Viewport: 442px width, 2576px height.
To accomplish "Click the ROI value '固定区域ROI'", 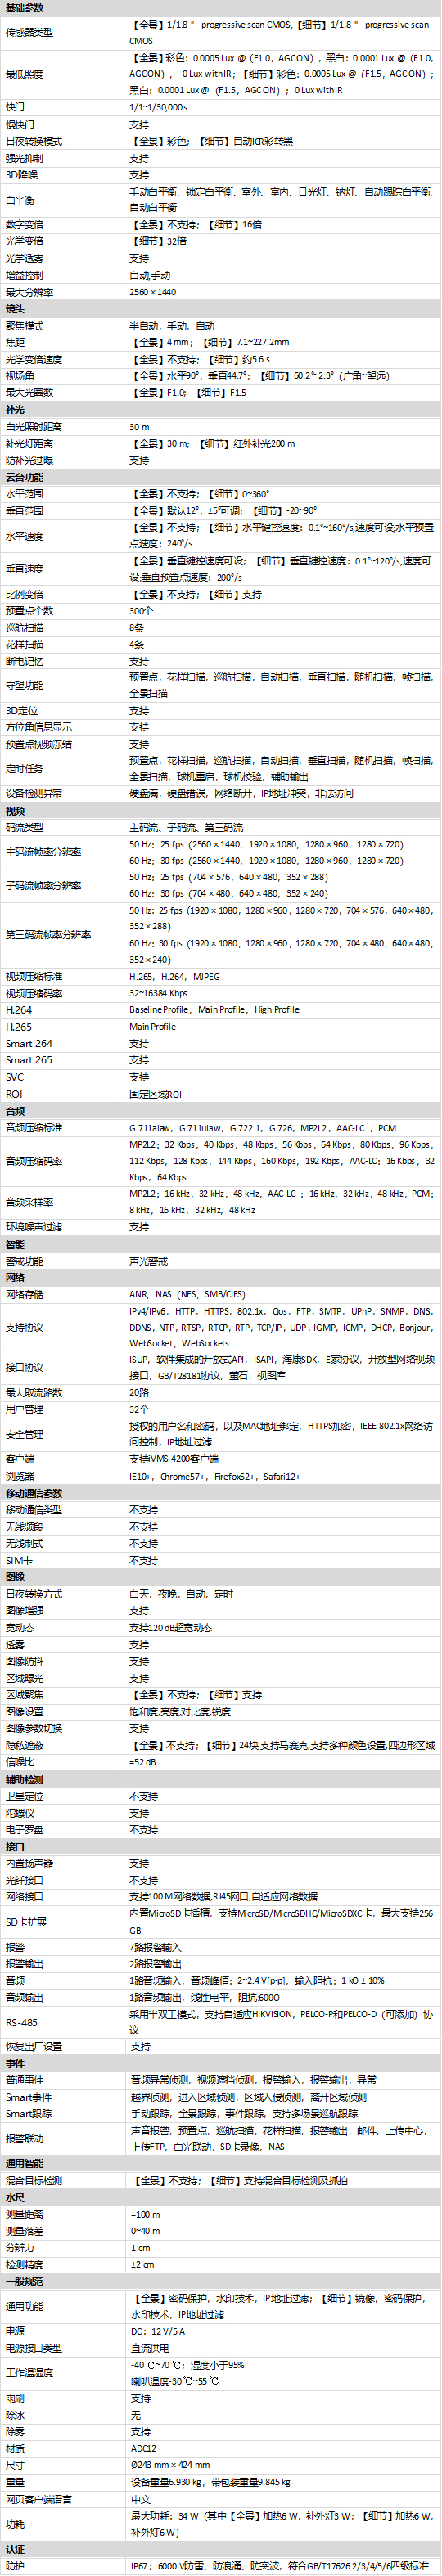I will click(156, 1094).
